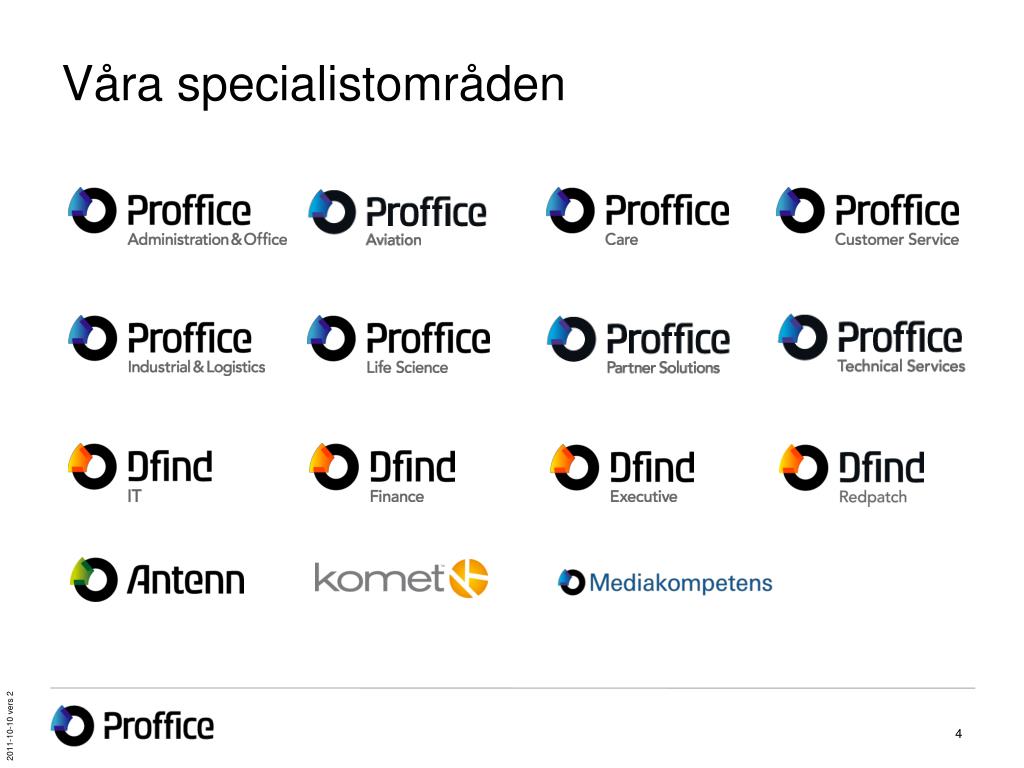Click the Mediakompetens blue text

pos(680,583)
